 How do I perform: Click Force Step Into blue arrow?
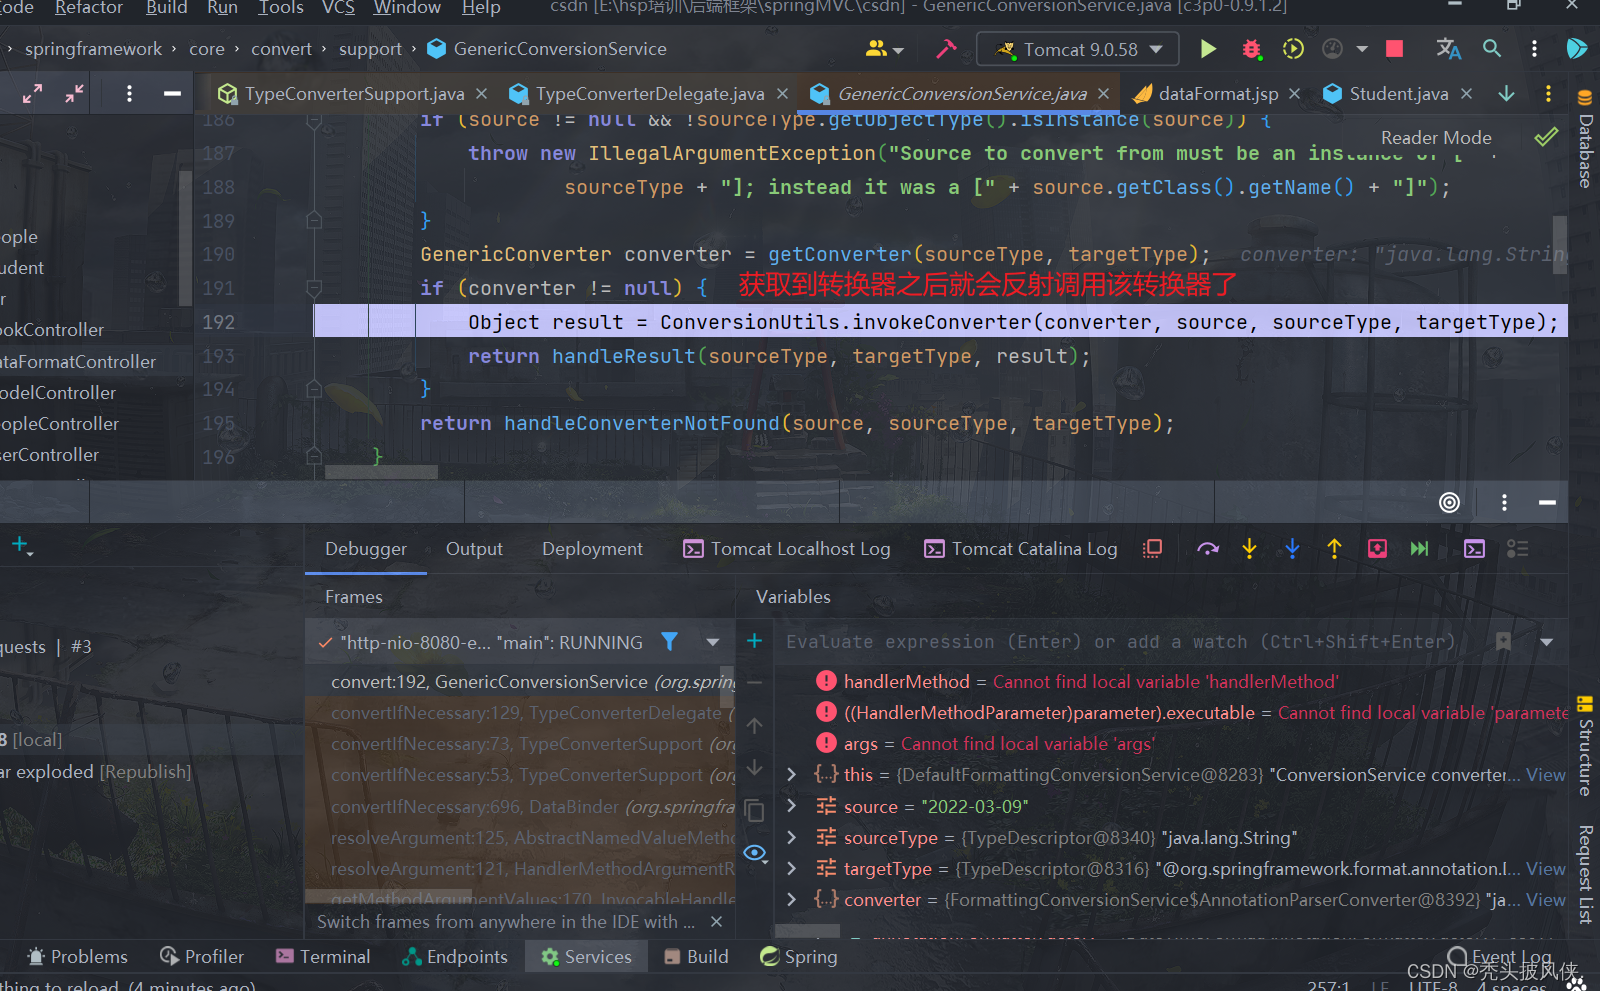(x=1292, y=549)
